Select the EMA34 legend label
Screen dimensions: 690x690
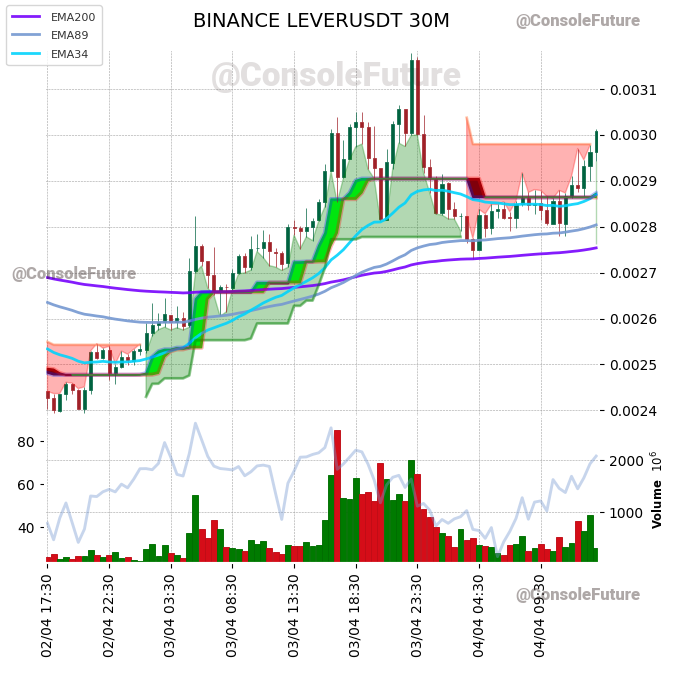70,54
